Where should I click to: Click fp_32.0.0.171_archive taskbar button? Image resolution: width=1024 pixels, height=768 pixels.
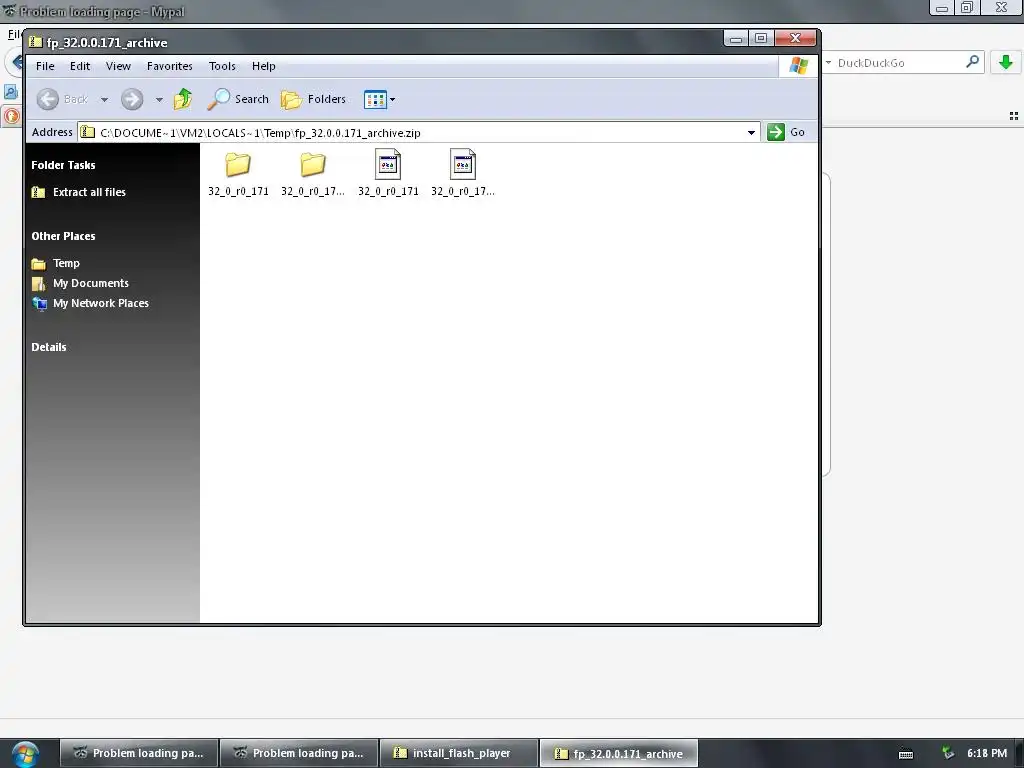(x=619, y=753)
